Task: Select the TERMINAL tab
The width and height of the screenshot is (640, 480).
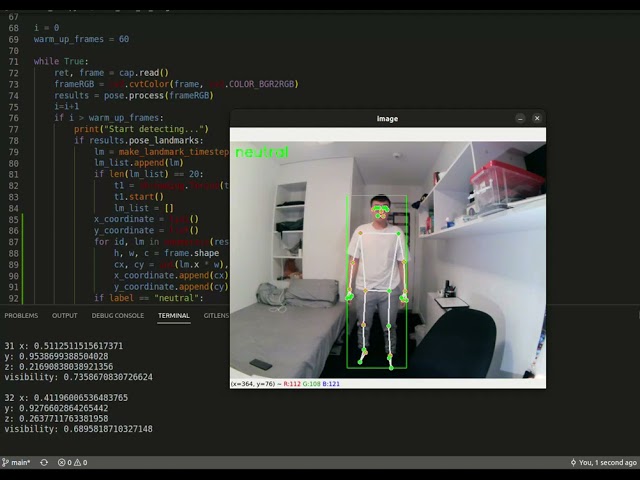Action: (x=174, y=316)
